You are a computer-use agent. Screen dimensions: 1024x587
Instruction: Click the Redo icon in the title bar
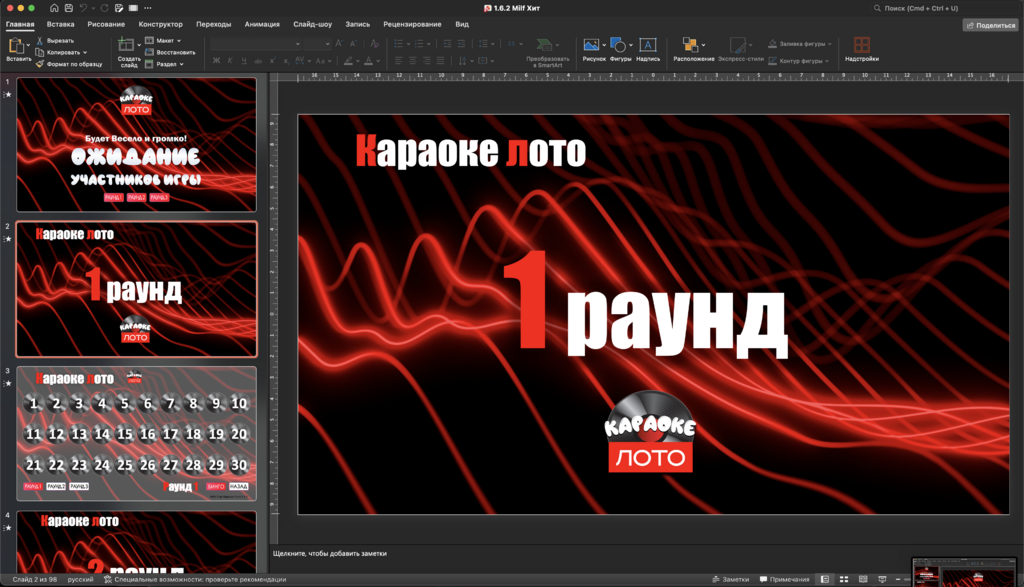coord(104,8)
